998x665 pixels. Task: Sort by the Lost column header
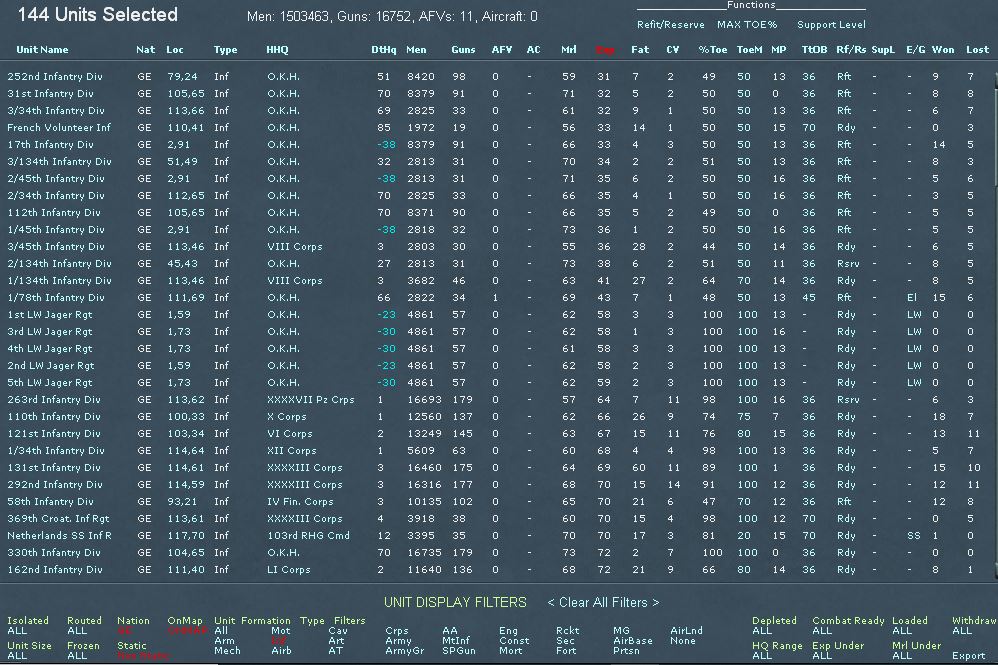point(978,50)
